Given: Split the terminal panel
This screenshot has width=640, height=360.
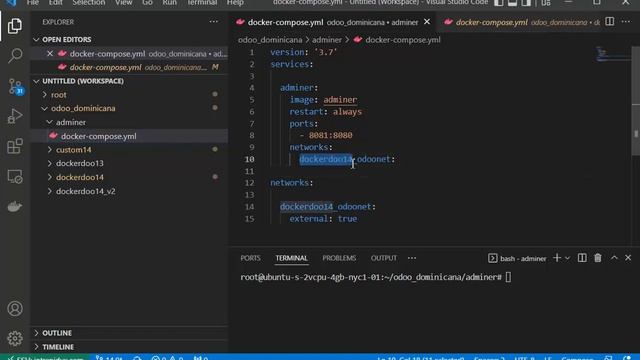Looking at the screenshot, I should click(582, 258).
